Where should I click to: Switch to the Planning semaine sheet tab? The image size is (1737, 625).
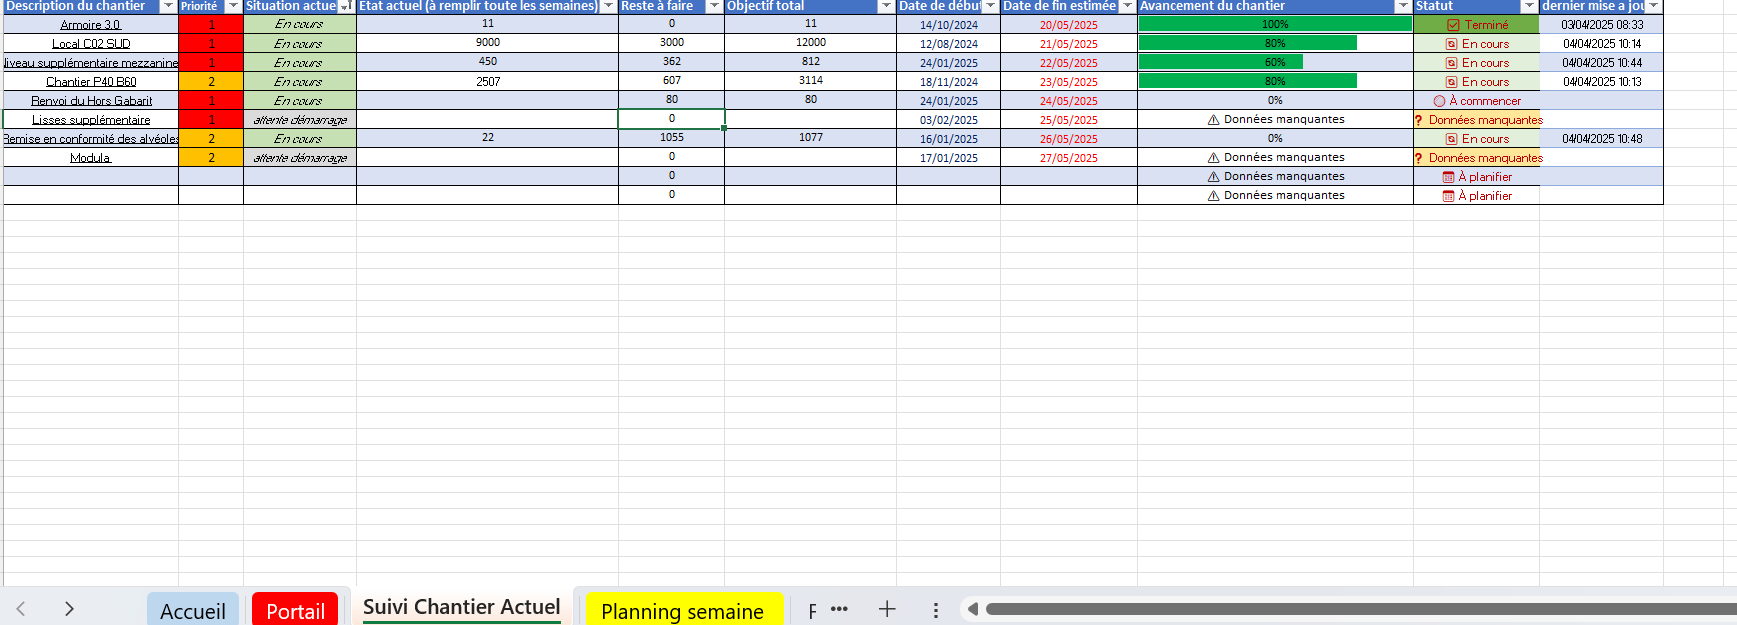(x=682, y=611)
